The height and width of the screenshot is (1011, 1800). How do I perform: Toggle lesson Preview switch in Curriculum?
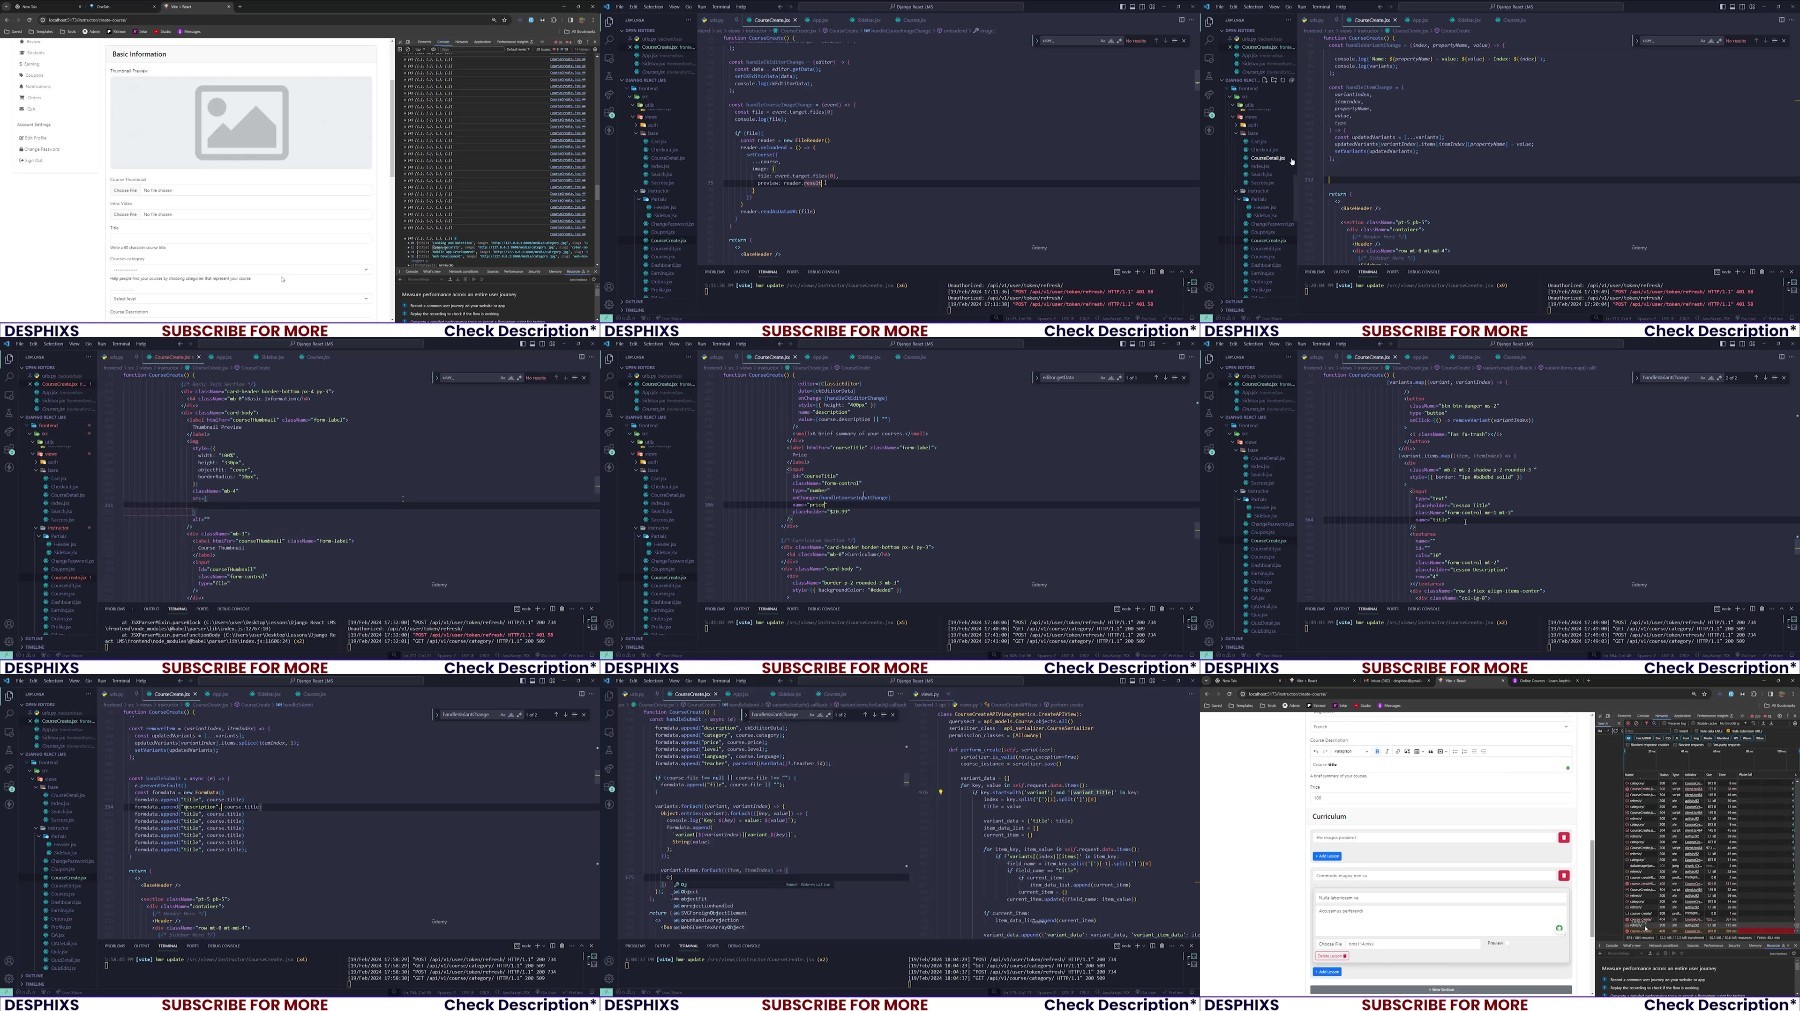tap(1507, 943)
